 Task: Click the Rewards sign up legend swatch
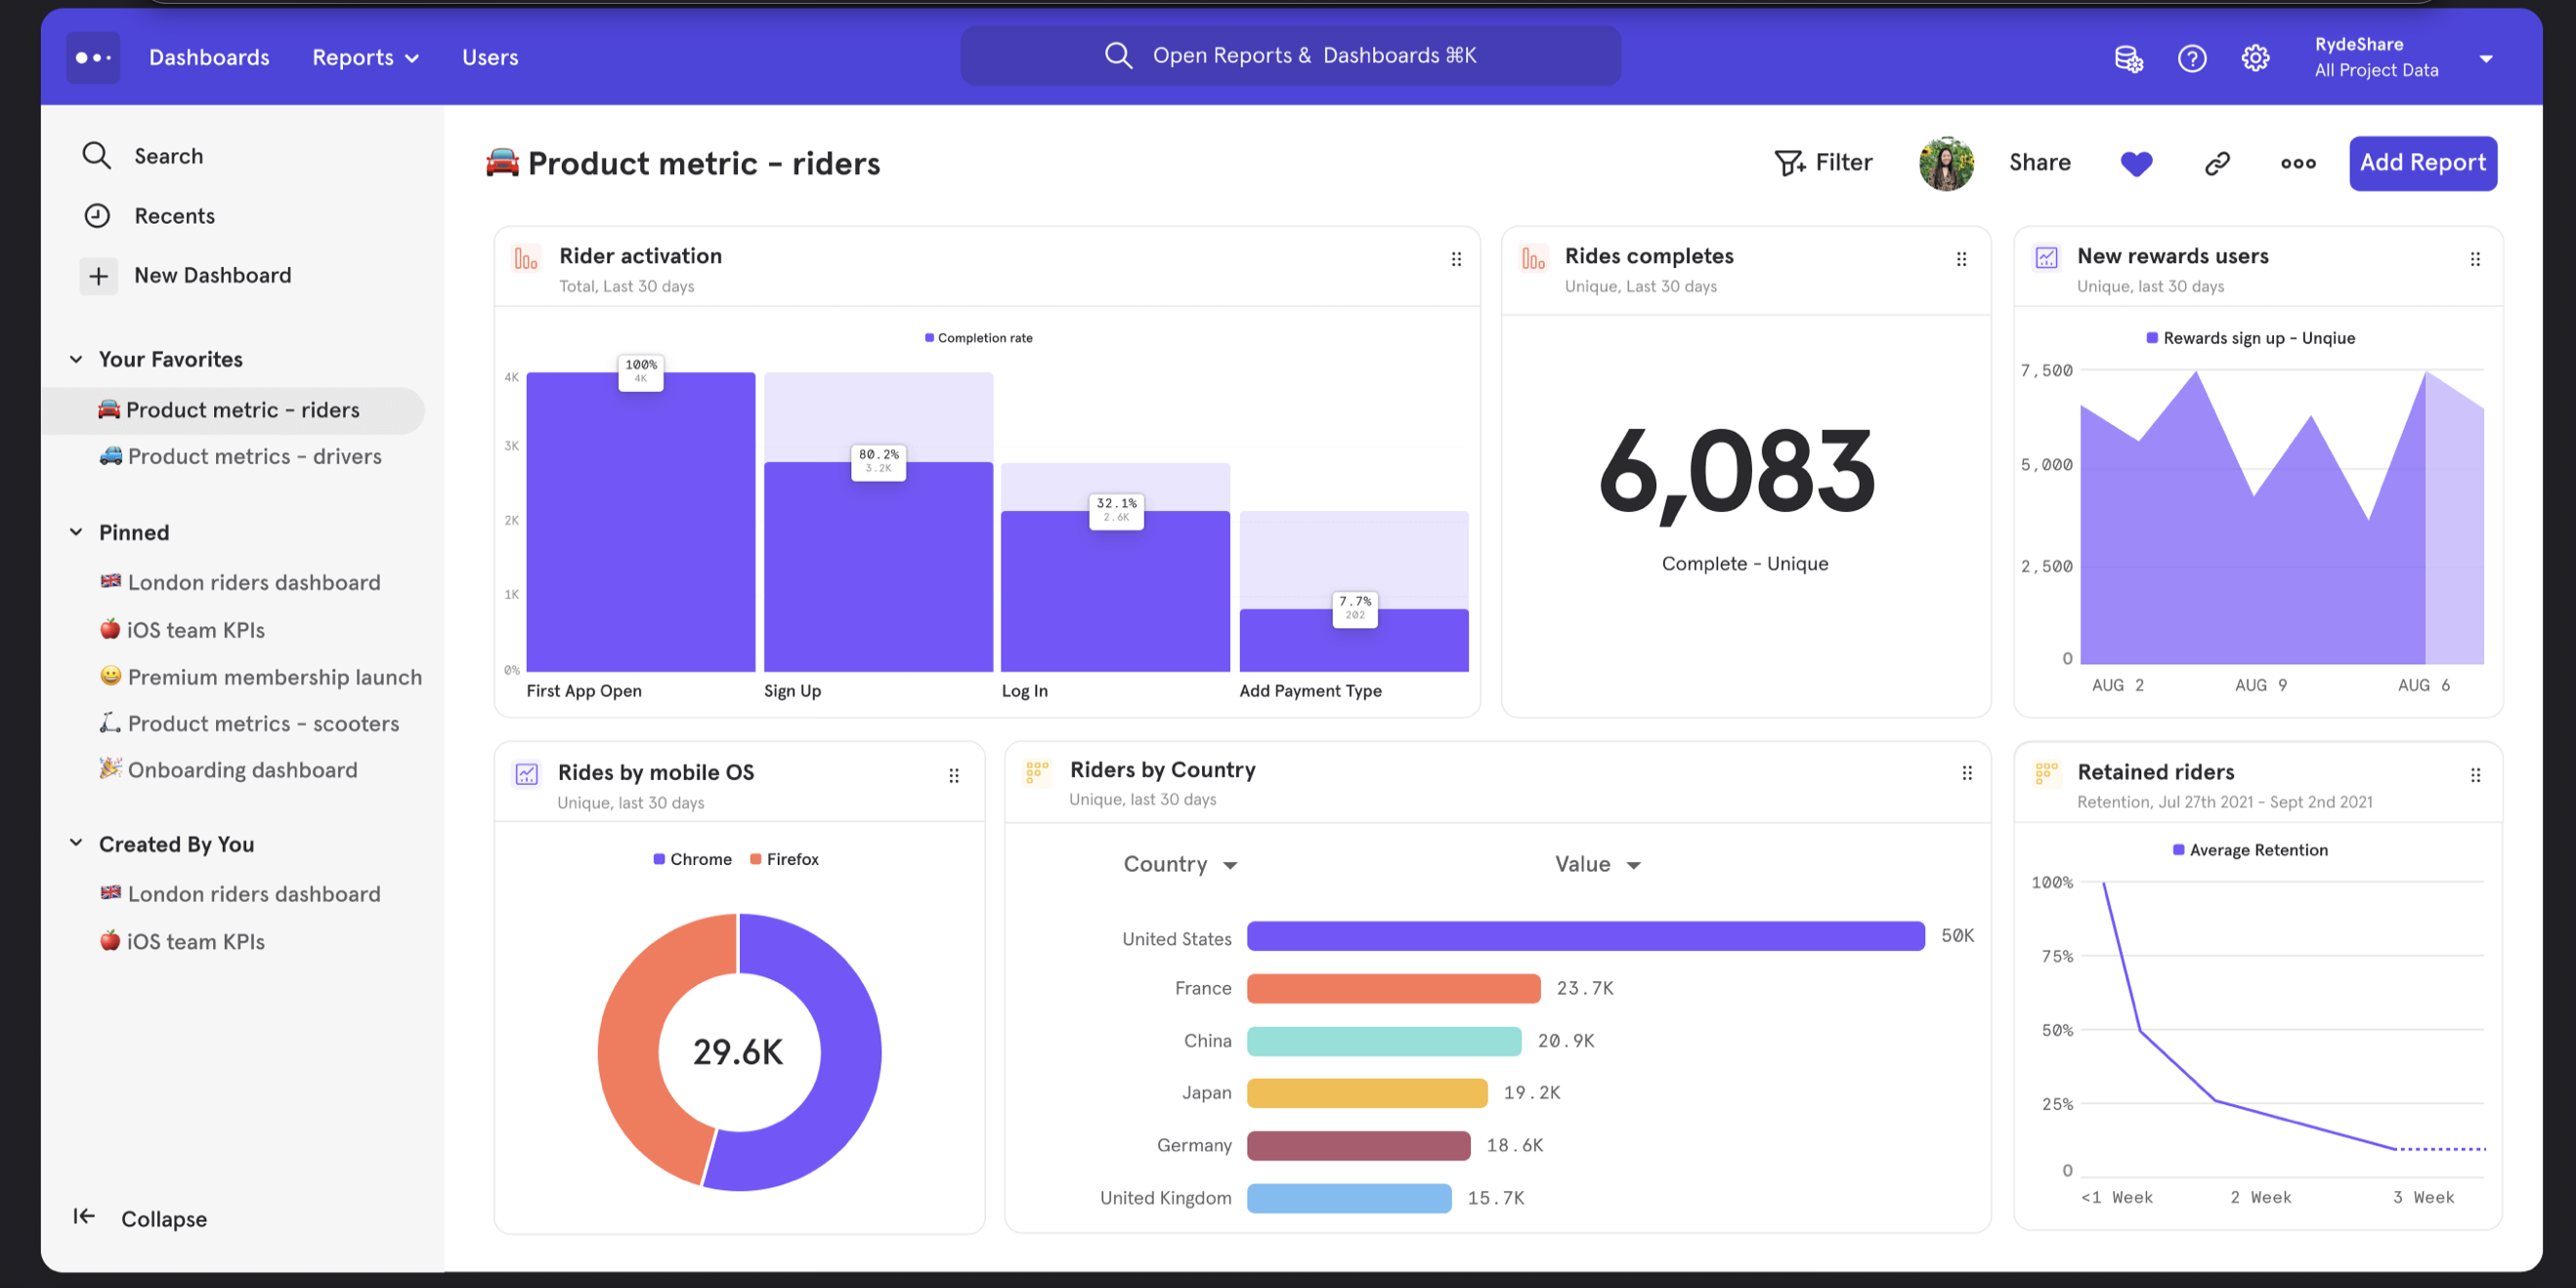[2151, 338]
